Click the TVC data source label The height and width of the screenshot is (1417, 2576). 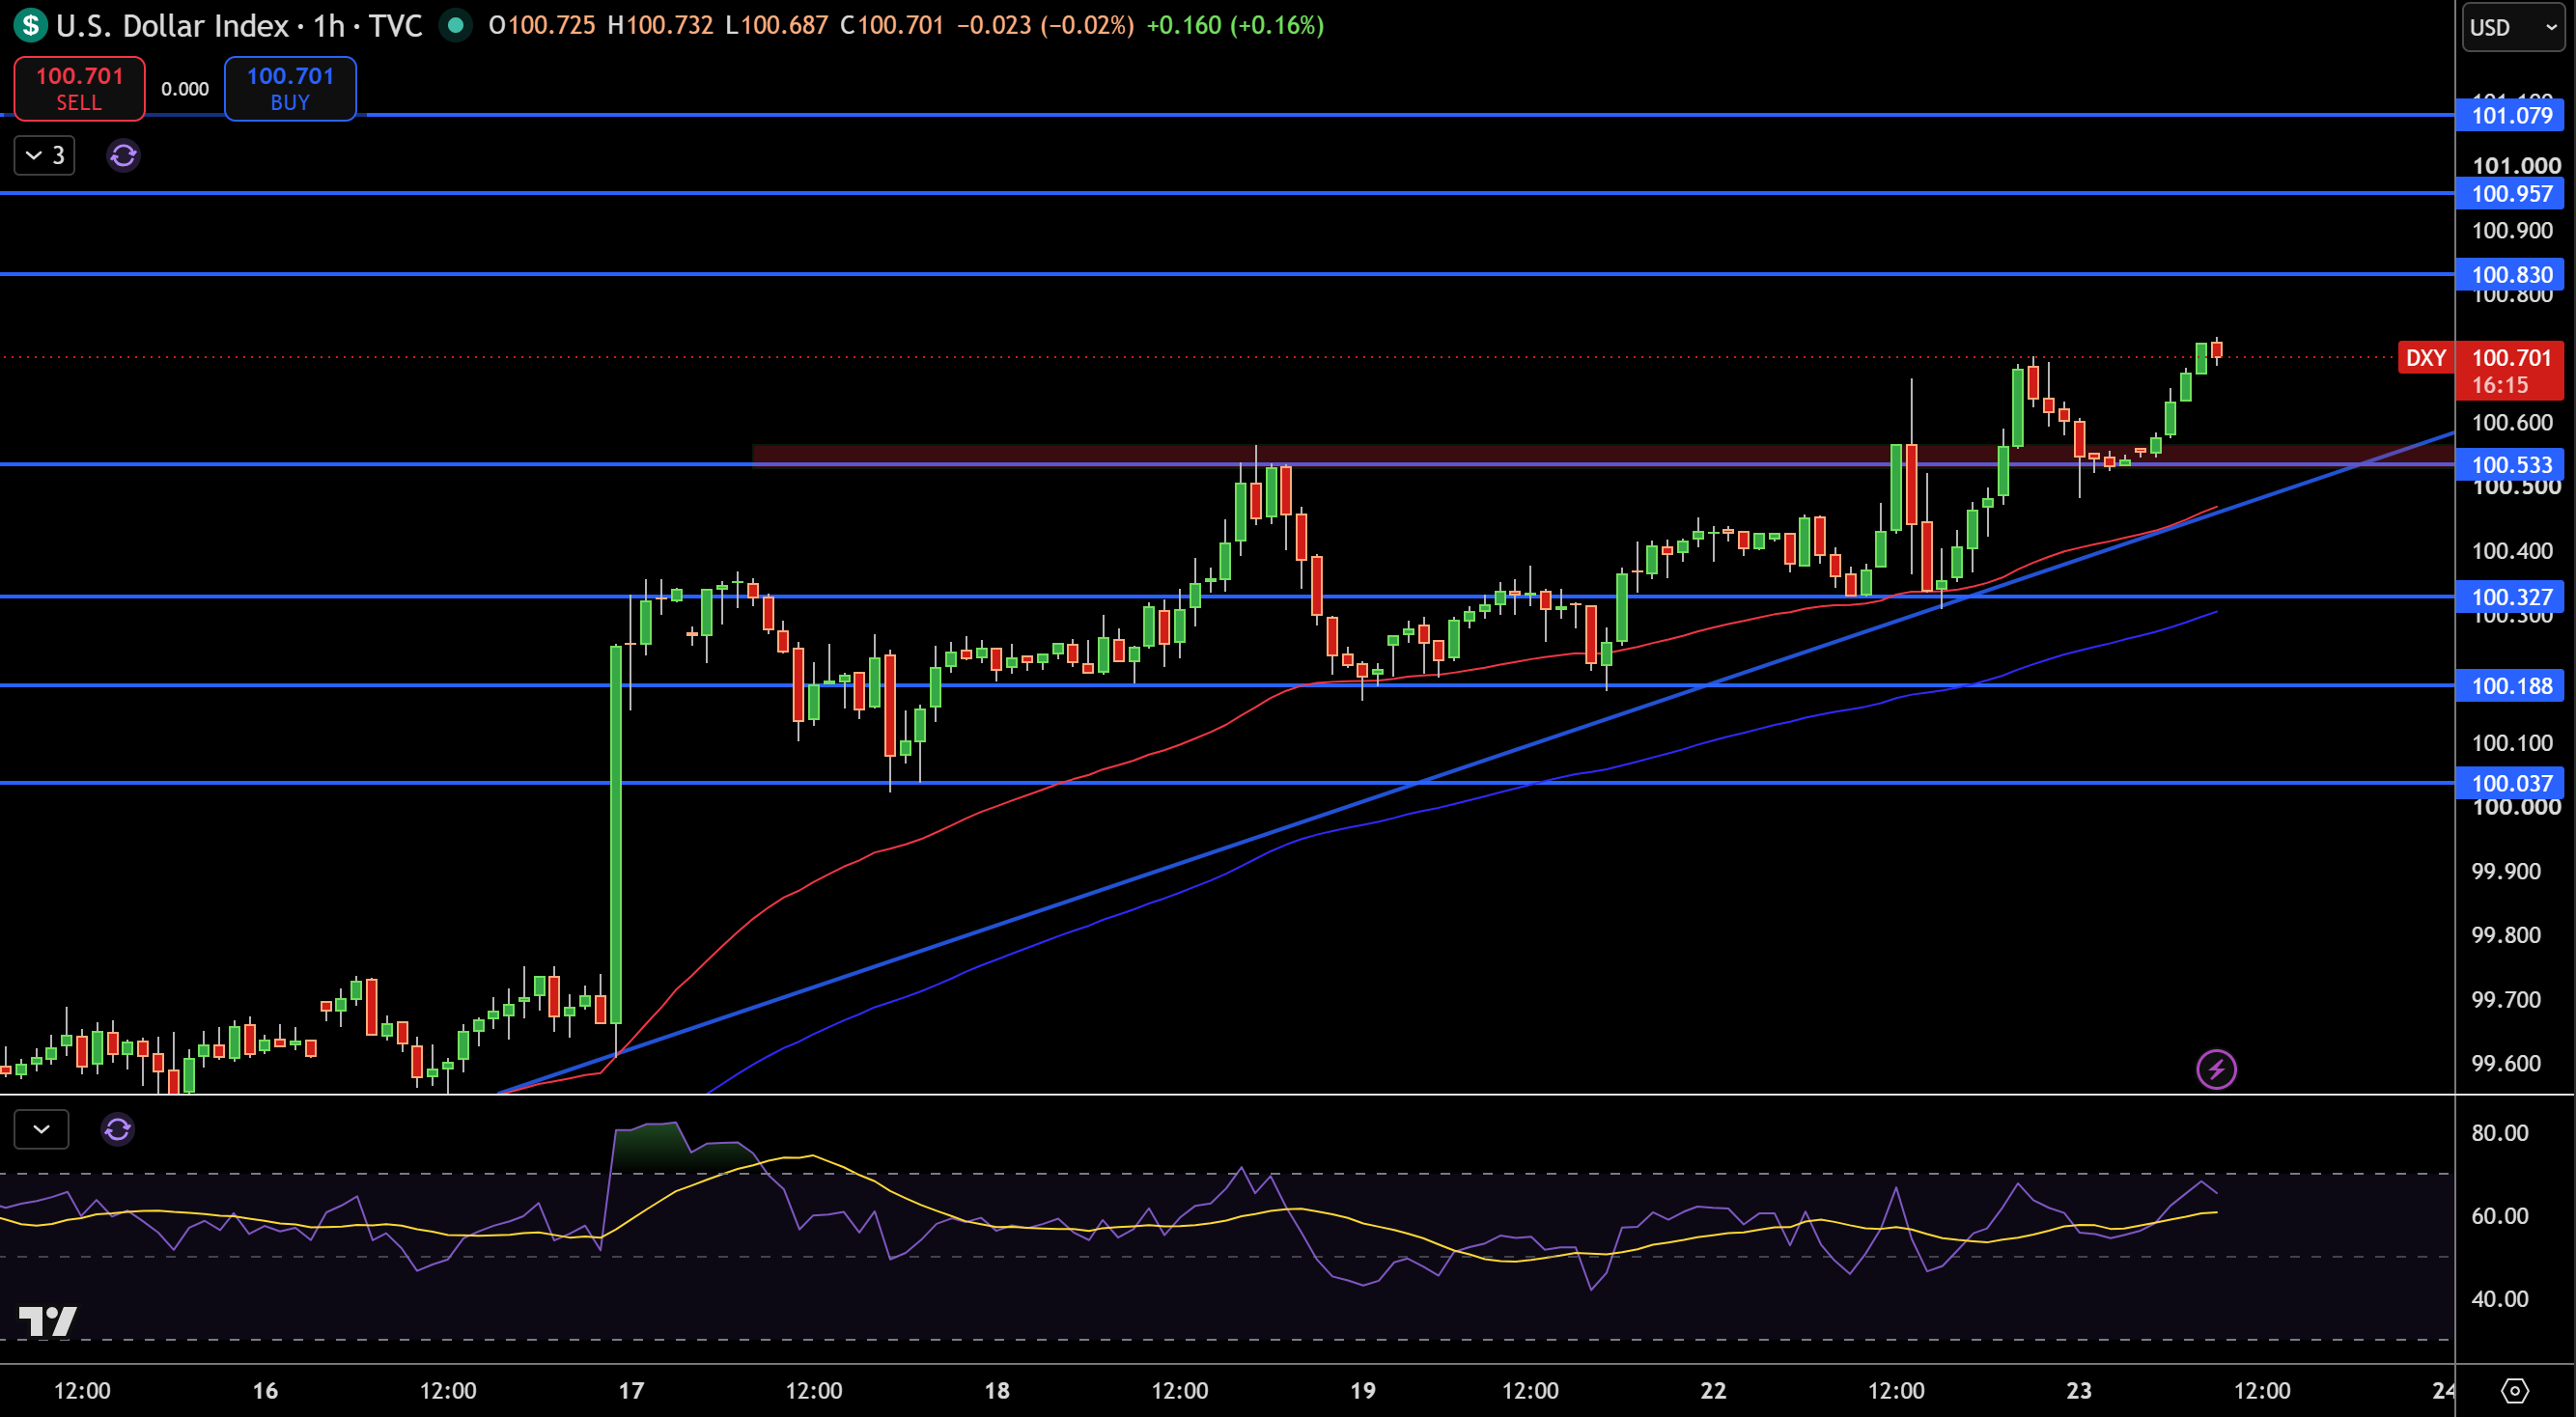click(395, 25)
